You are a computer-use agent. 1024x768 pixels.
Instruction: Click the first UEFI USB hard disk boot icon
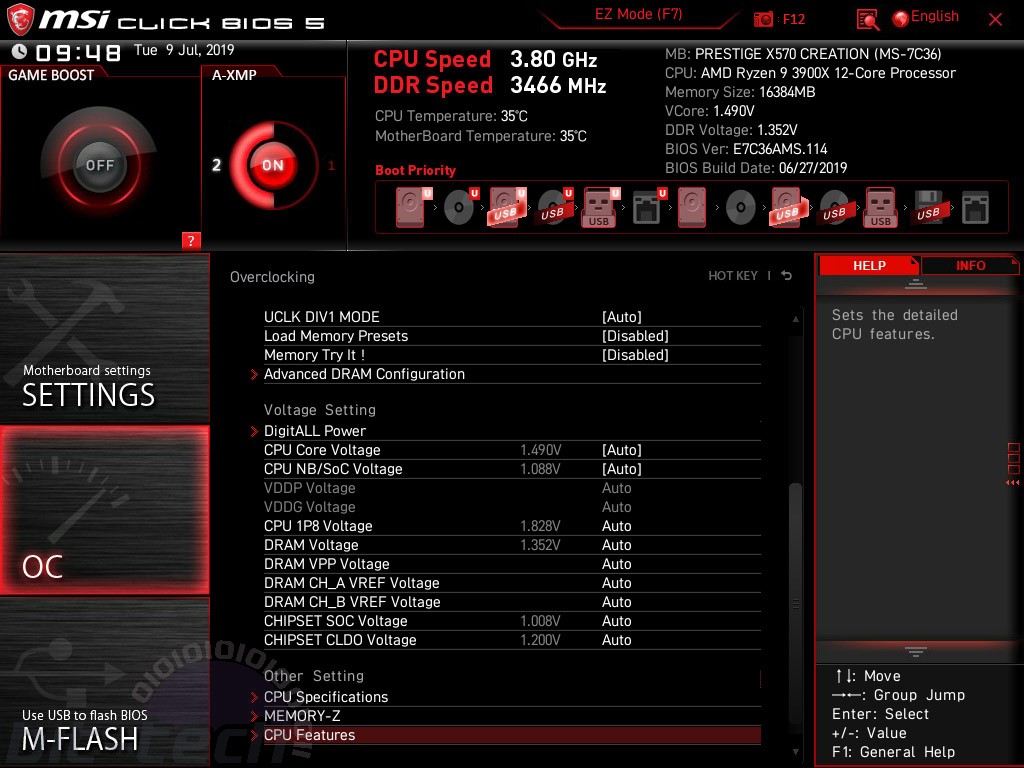507,208
